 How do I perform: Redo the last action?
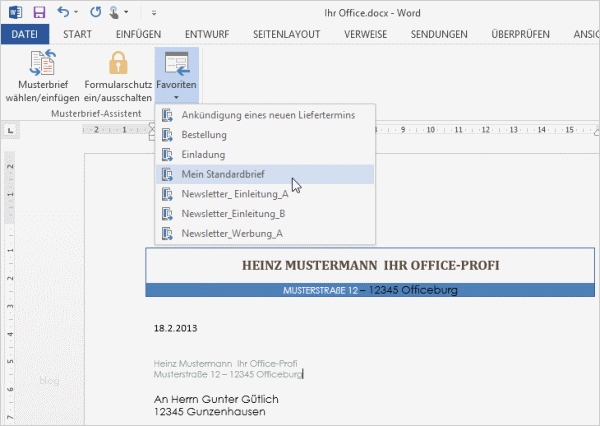[95, 12]
